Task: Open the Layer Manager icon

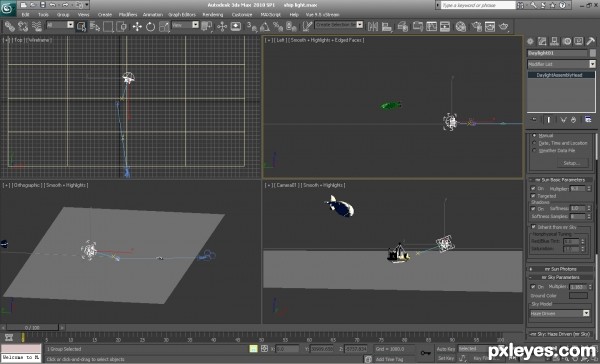Action: pyautogui.click(x=403, y=26)
